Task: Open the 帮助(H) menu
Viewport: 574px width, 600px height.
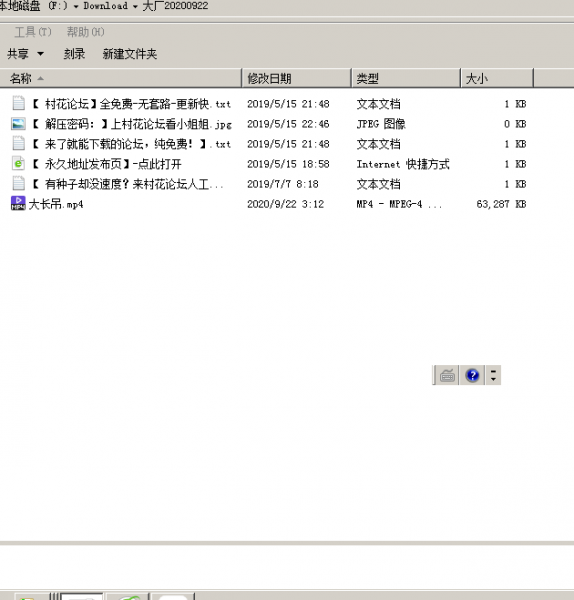Action: coord(85,32)
